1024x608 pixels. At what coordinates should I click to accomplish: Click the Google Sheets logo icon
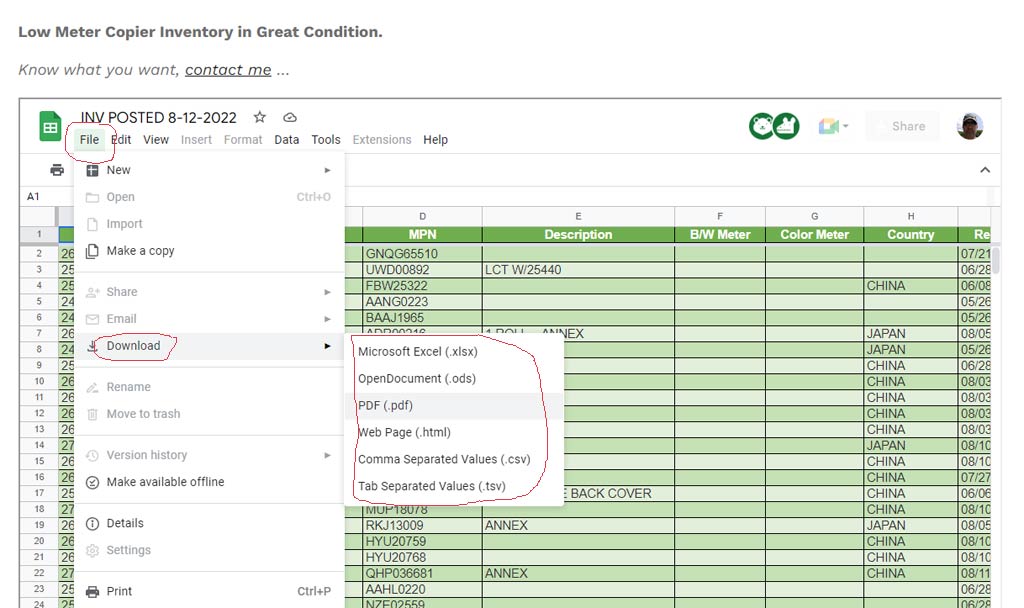pos(50,127)
